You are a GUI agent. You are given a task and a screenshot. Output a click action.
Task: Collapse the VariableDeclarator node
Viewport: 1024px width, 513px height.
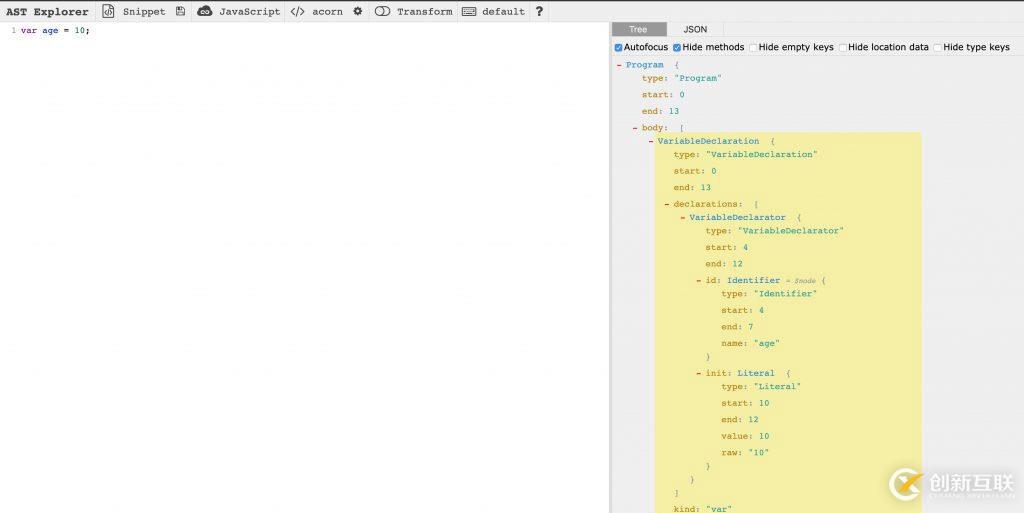[x=683, y=218]
